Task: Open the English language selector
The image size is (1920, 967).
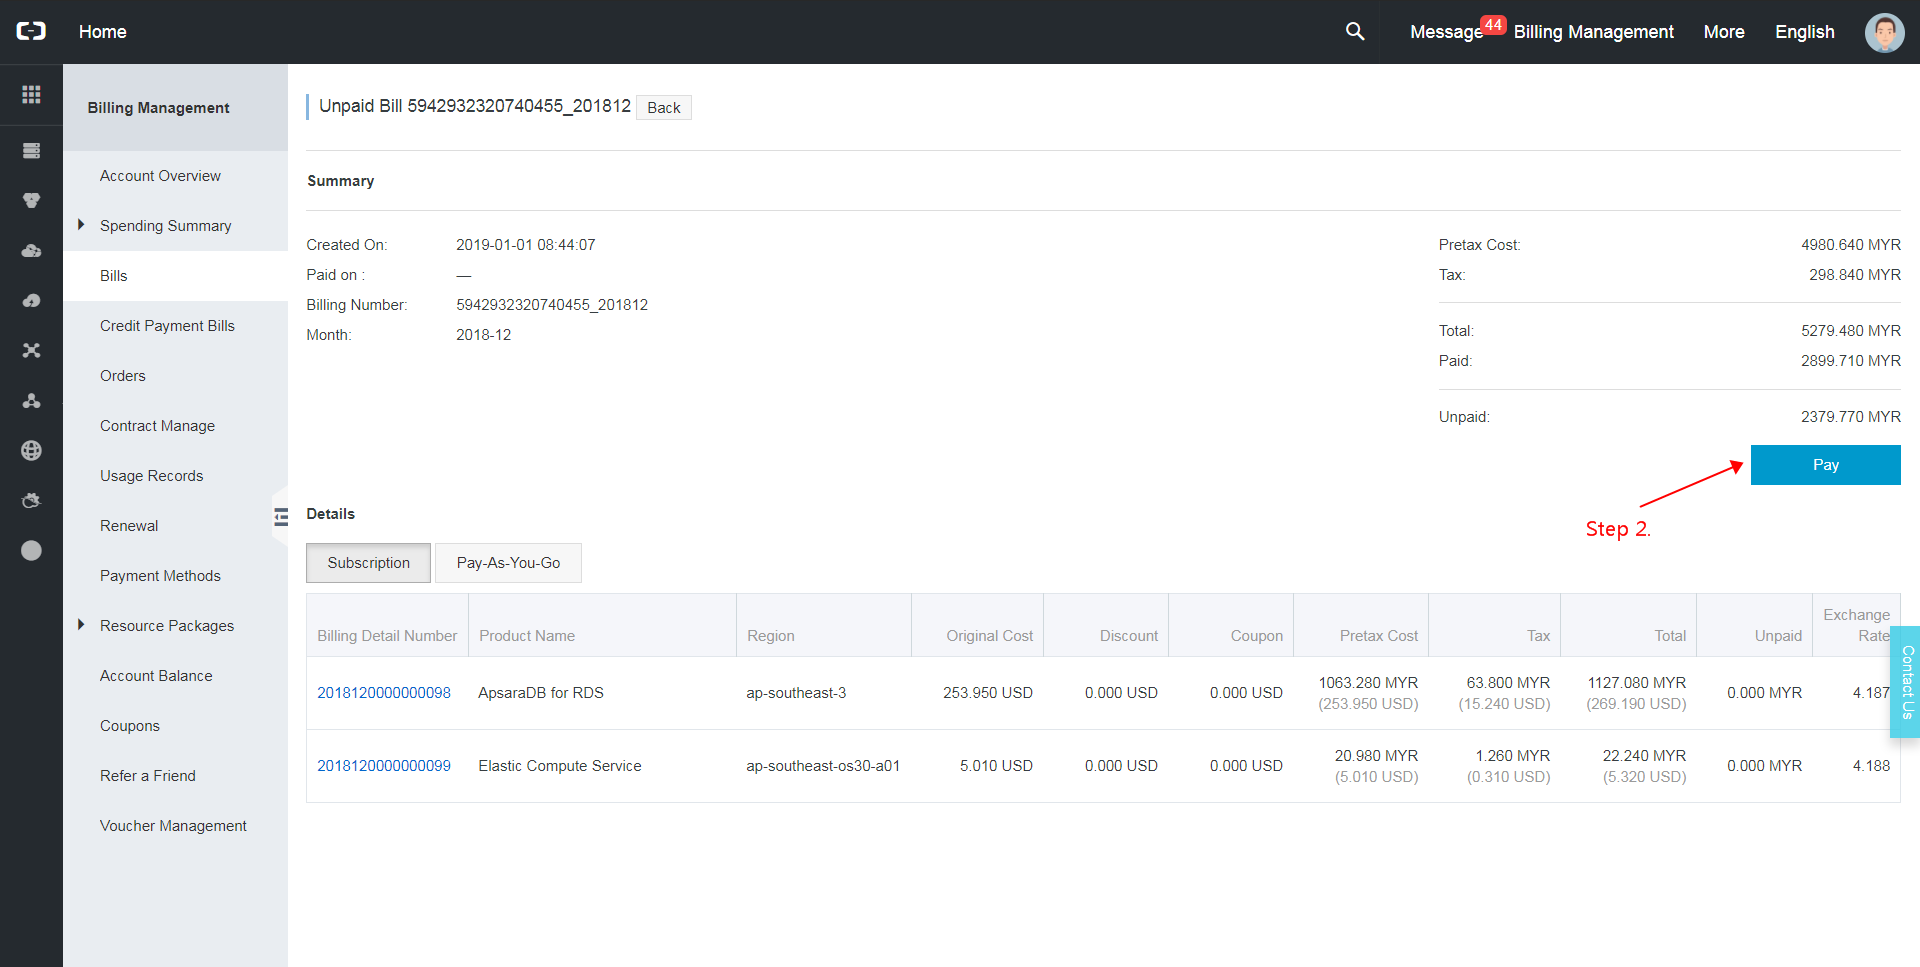Action: pyautogui.click(x=1804, y=31)
